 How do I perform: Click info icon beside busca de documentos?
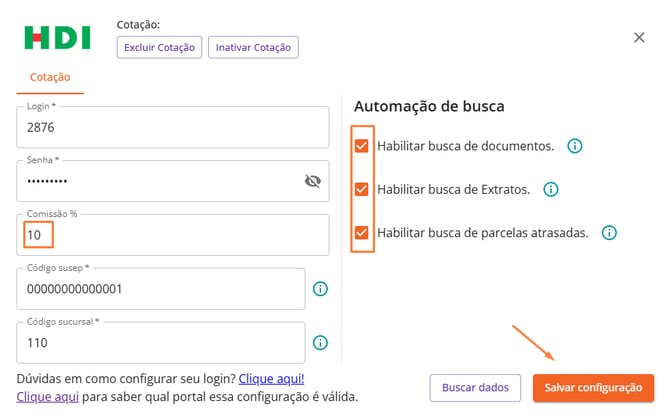pyautogui.click(x=575, y=146)
